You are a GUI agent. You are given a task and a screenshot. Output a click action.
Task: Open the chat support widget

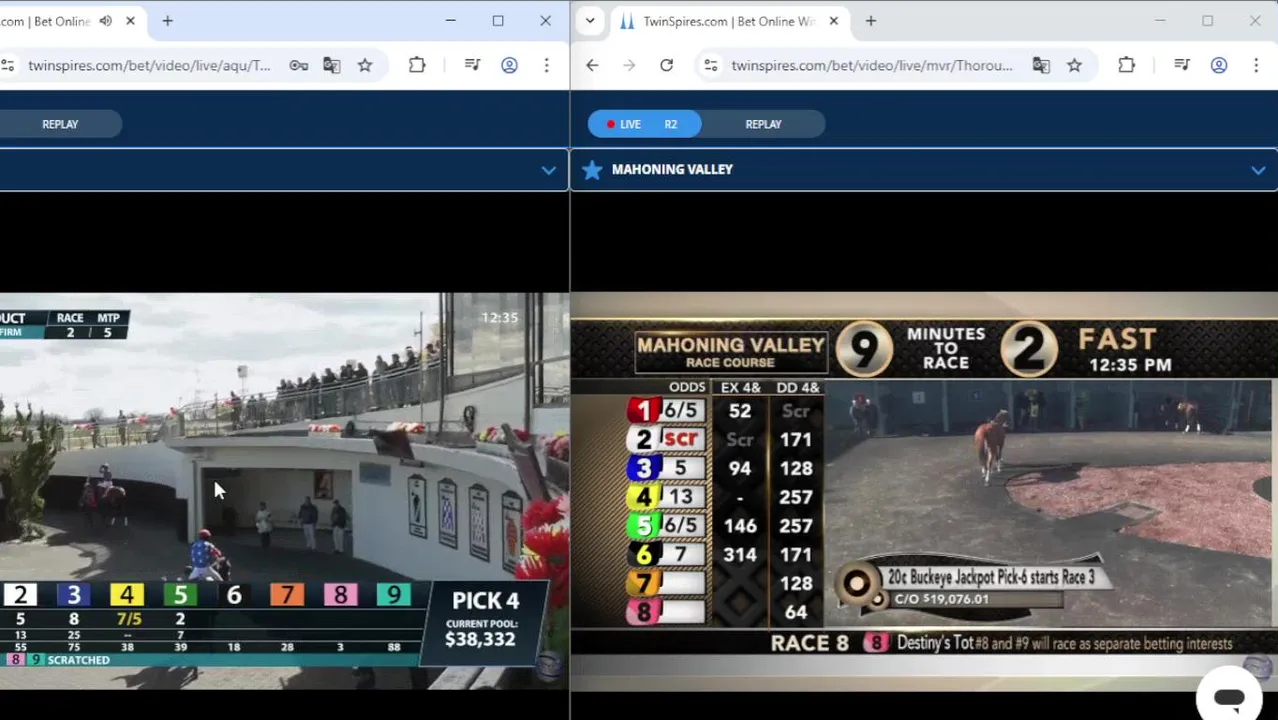click(1229, 697)
